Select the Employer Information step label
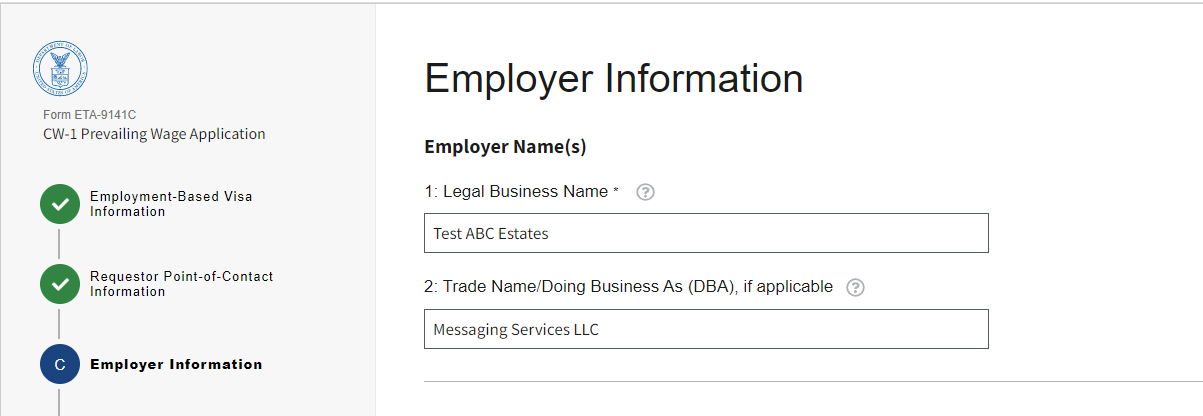 [x=176, y=365]
